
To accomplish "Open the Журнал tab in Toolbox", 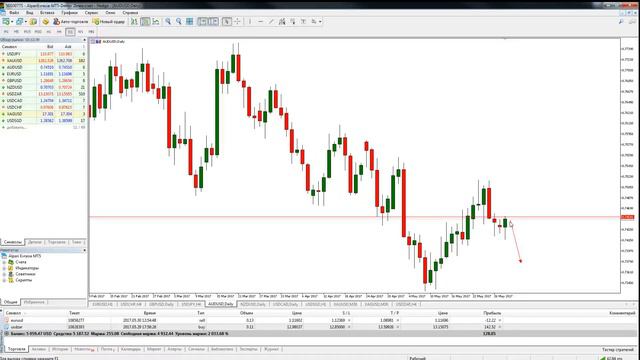I will 271,349.
